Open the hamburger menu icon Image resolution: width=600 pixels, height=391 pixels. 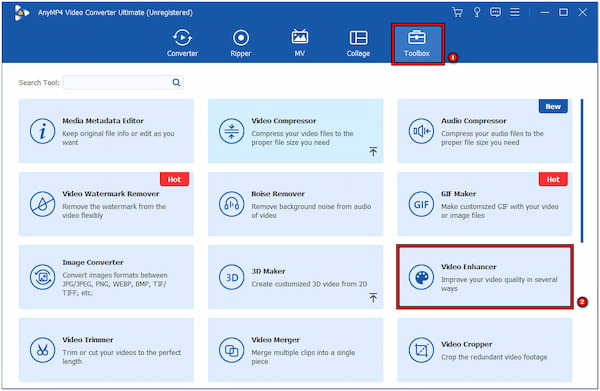515,12
